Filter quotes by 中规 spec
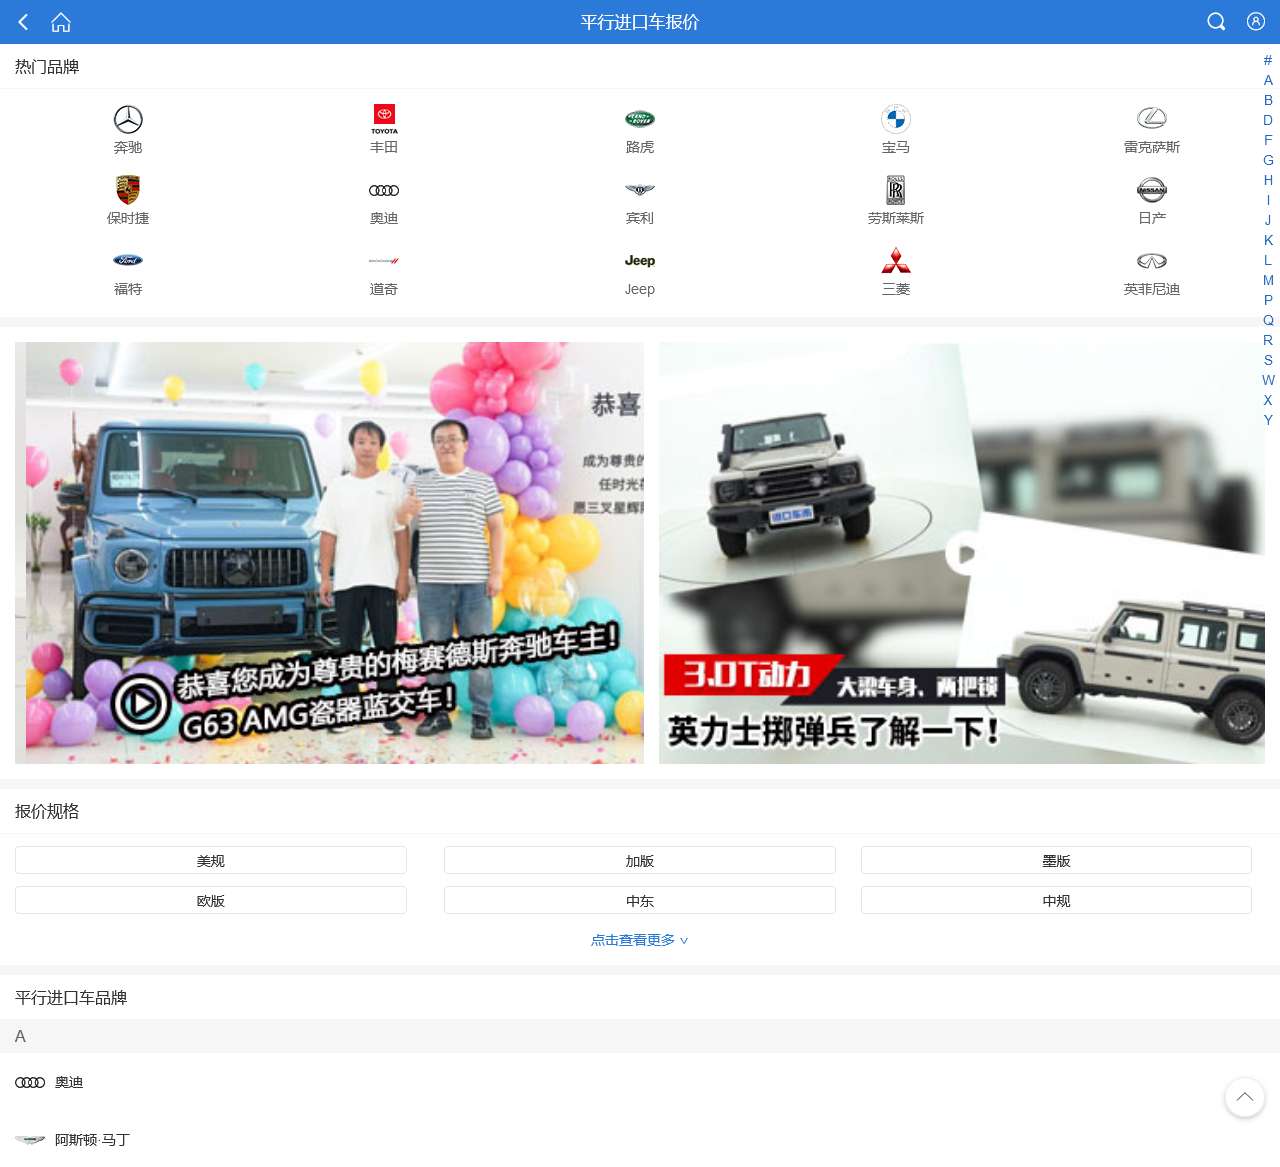The image size is (1280, 1167). pos(1056,900)
